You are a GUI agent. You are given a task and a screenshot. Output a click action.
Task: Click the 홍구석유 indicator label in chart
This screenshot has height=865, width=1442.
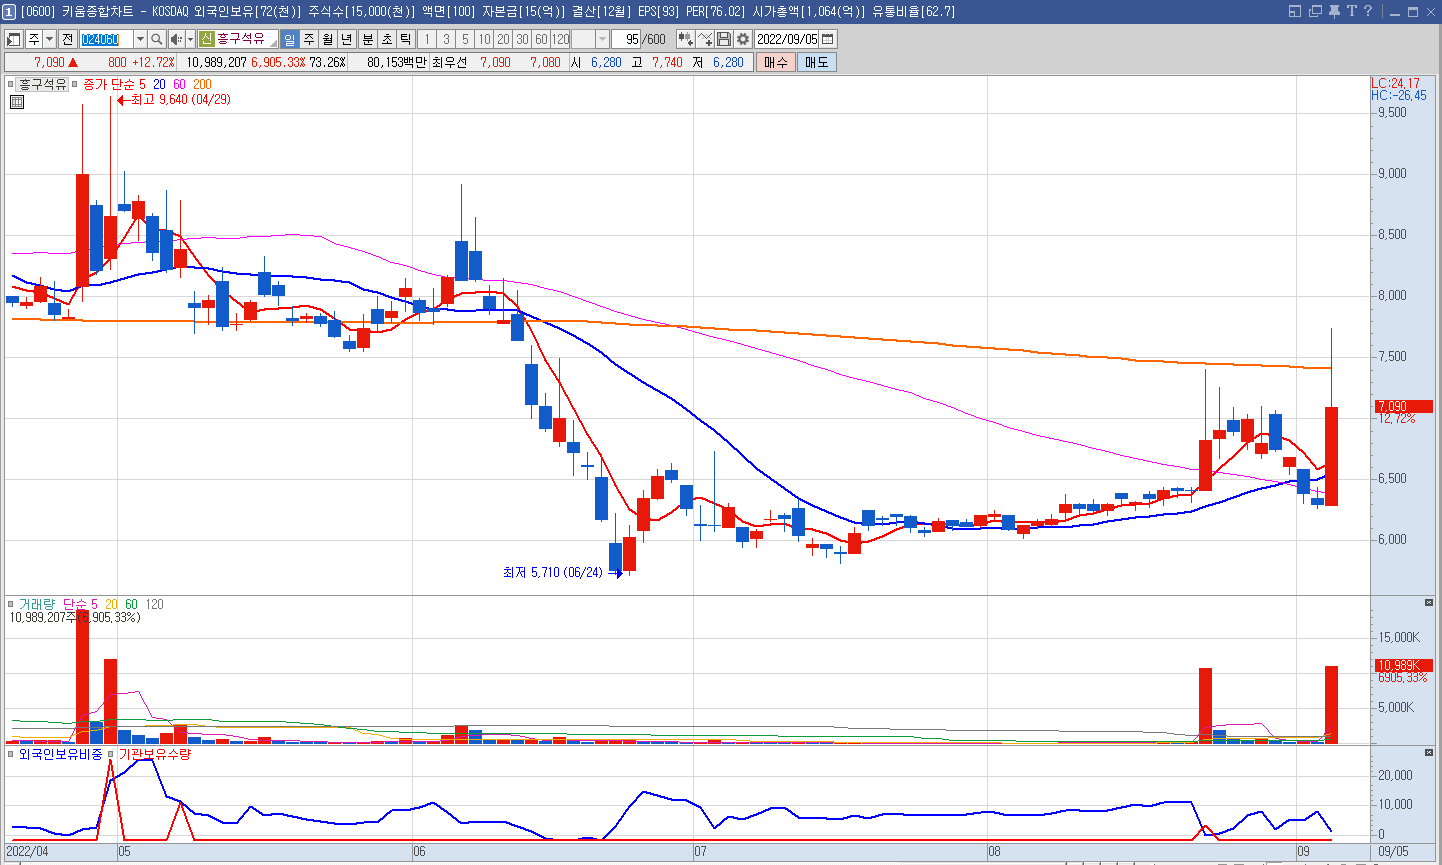click(x=43, y=85)
